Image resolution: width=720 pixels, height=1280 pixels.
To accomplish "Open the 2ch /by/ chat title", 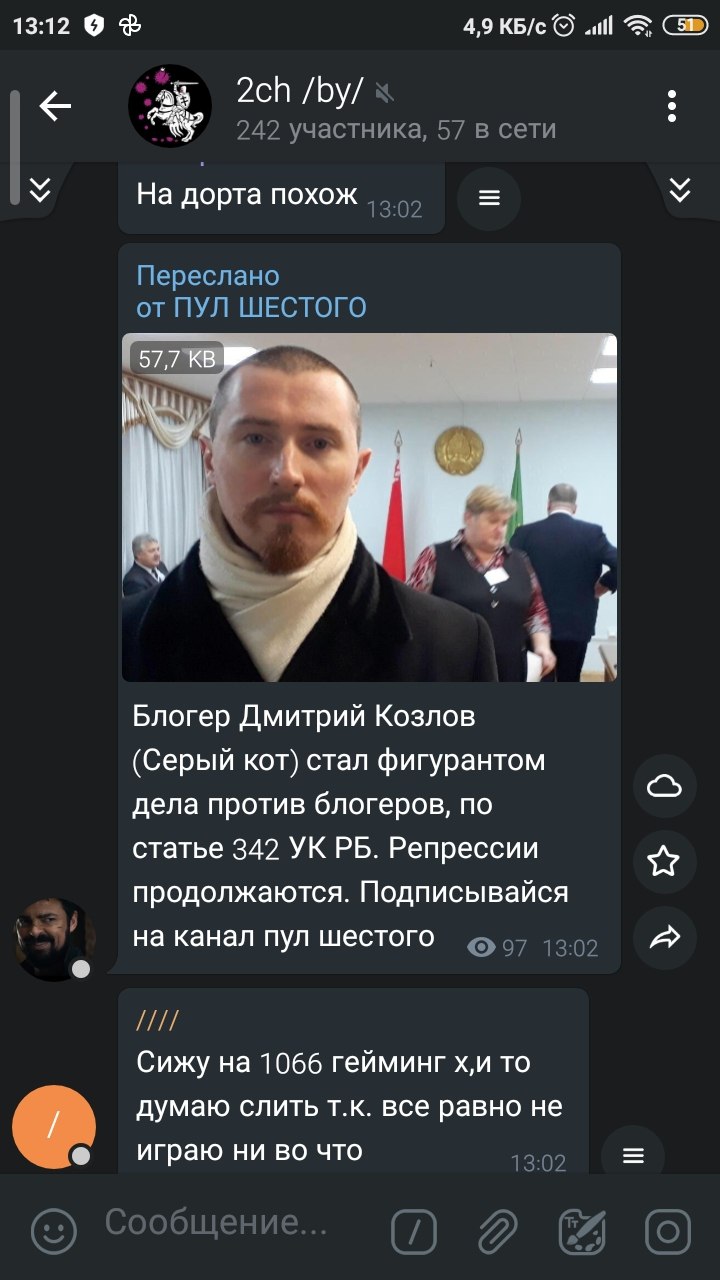I will (x=300, y=90).
